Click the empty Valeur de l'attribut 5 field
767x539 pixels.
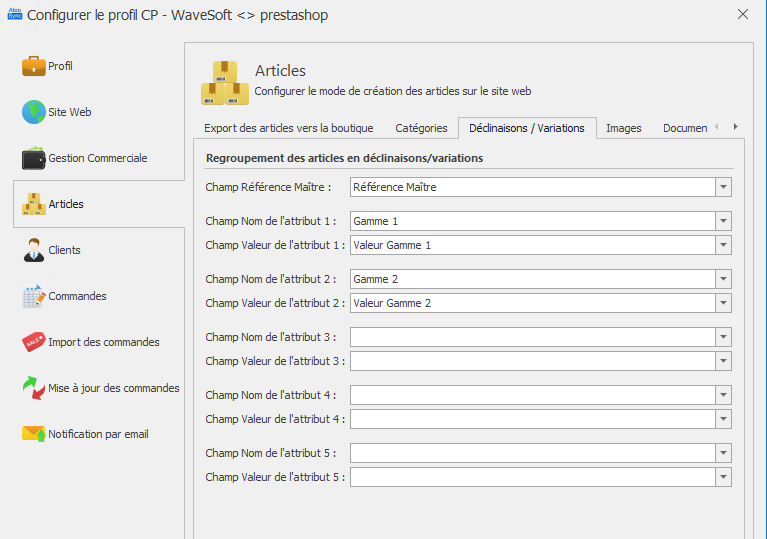click(x=533, y=477)
